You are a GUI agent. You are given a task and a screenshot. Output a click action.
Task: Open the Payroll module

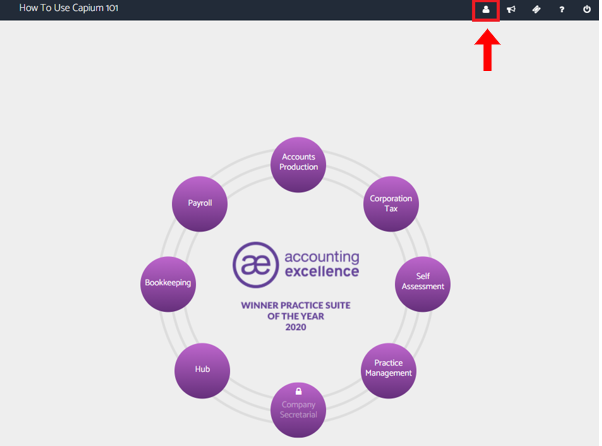point(200,204)
